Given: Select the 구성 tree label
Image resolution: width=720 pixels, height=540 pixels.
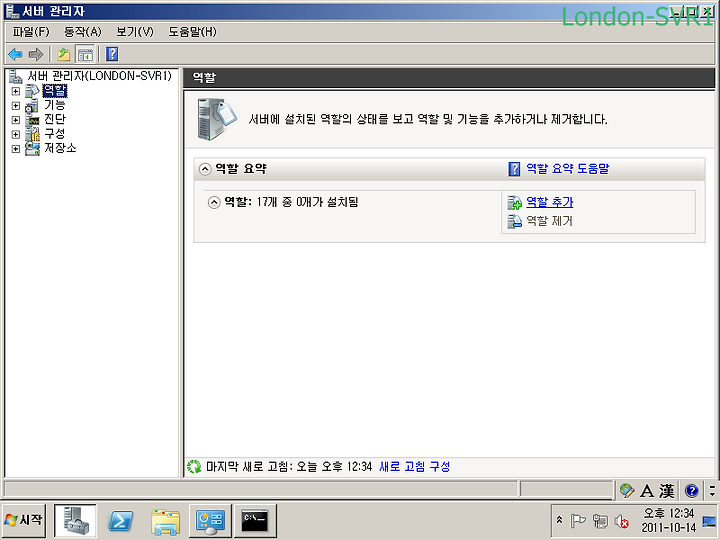Looking at the screenshot, I should [55, 134].
